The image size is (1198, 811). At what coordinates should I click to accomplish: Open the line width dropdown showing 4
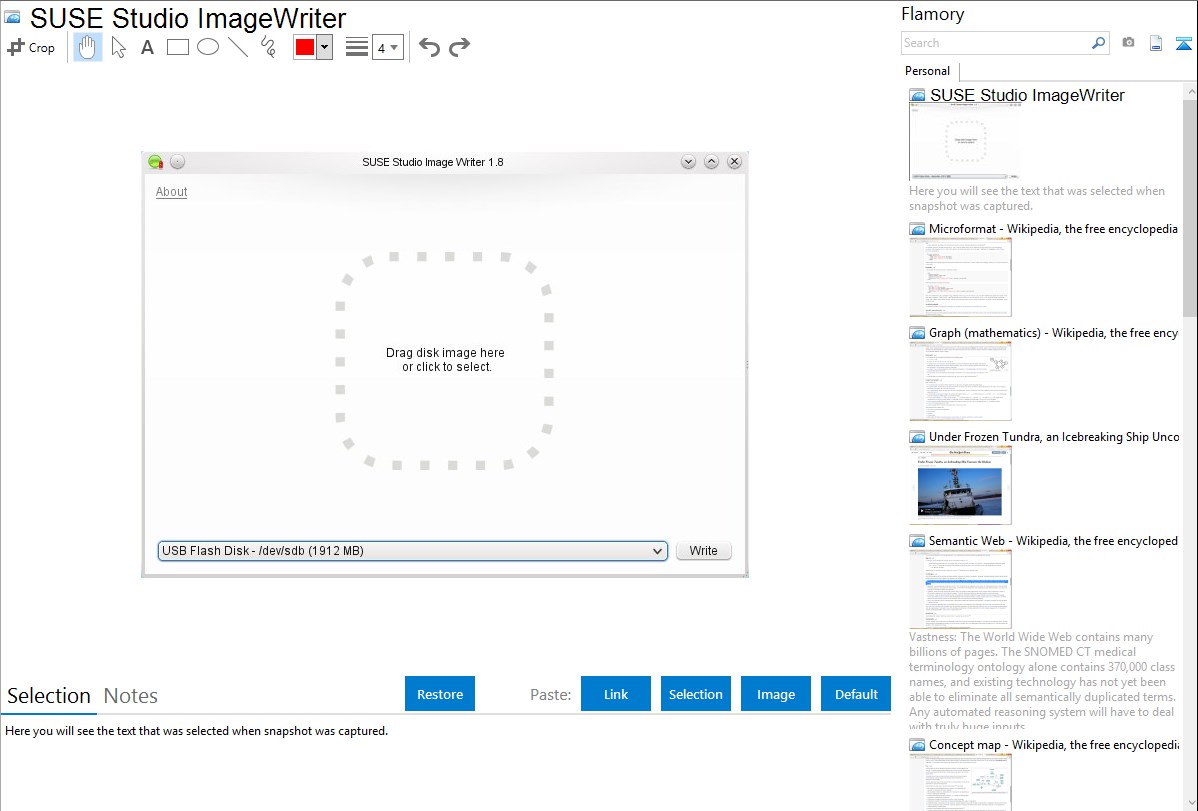point(387,47)
